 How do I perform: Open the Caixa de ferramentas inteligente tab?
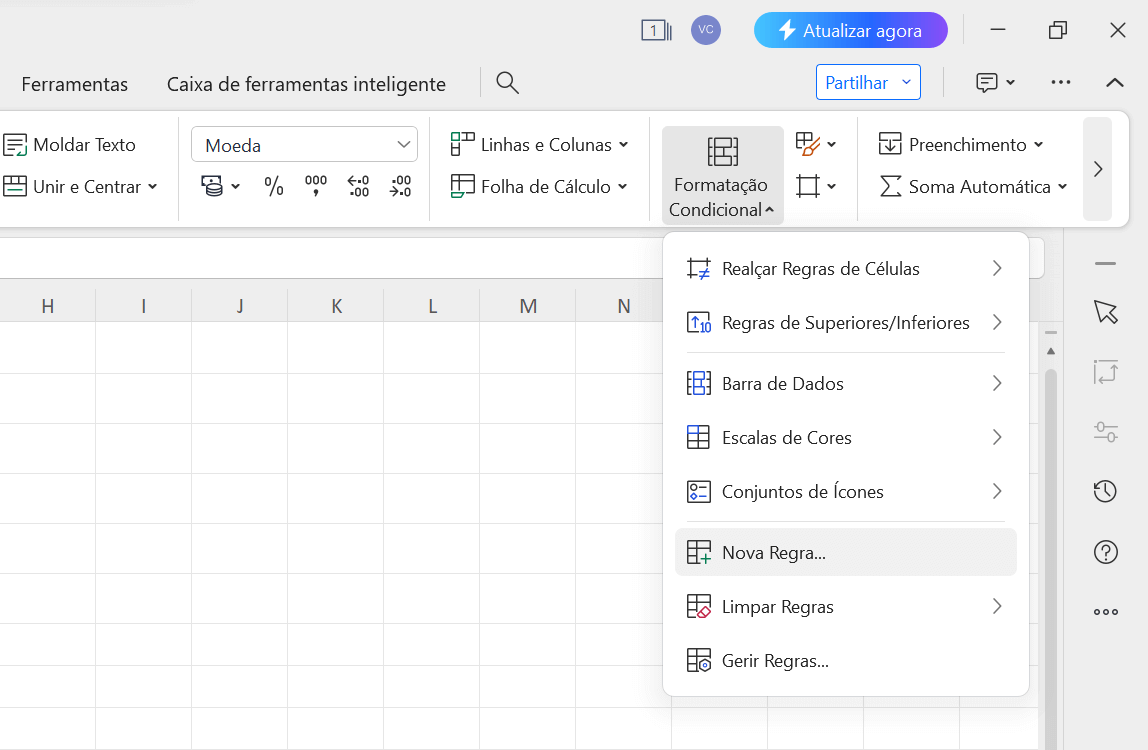tap(306, 84)
